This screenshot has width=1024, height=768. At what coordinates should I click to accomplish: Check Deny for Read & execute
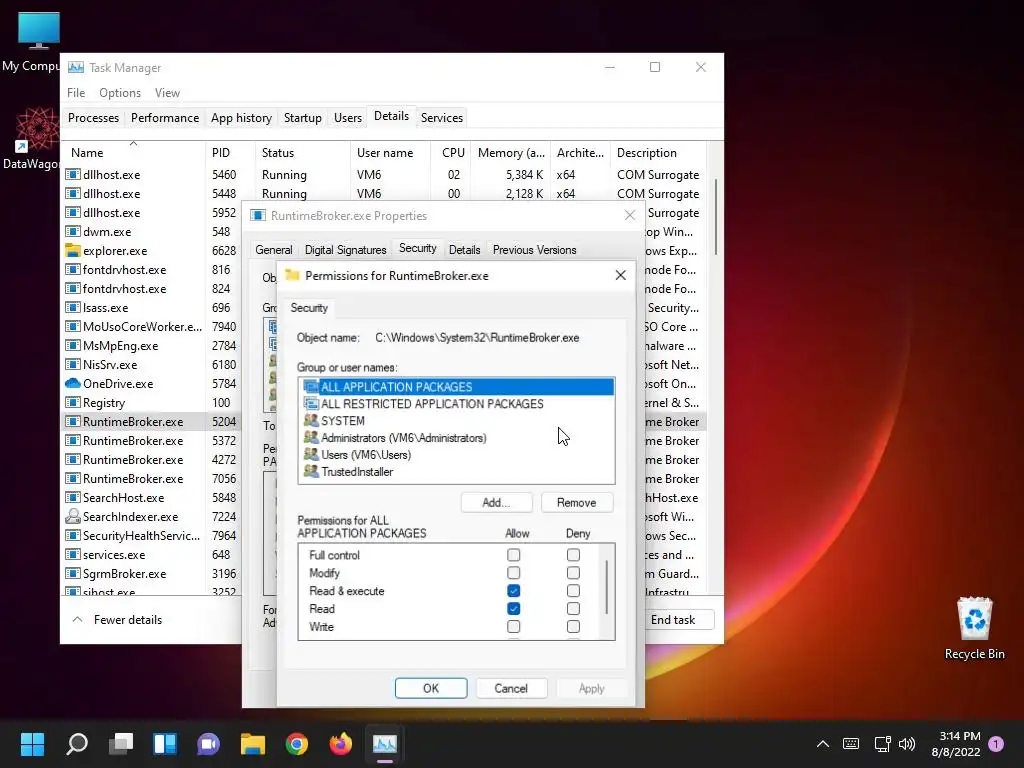(573, 591)
